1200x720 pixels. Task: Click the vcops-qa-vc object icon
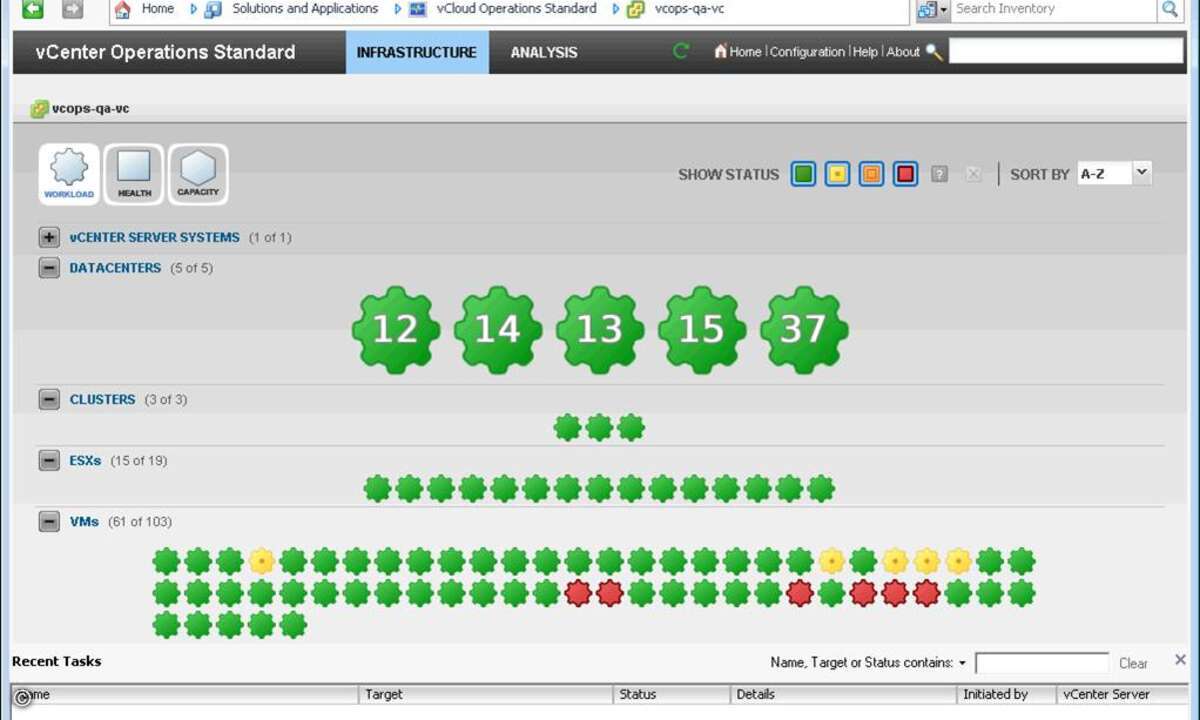(40, 108)
